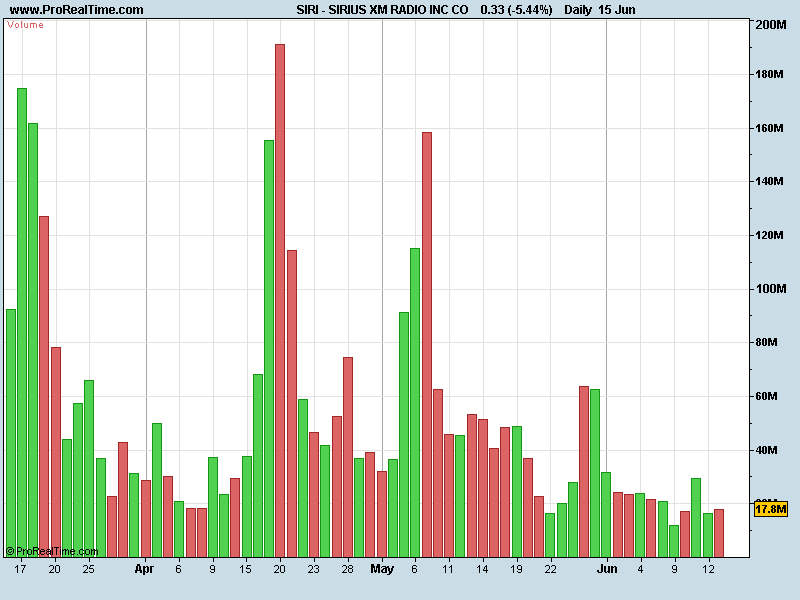Select the SIRI - SIRIUS XM RADIO INC CO title

tap(382, 10)
